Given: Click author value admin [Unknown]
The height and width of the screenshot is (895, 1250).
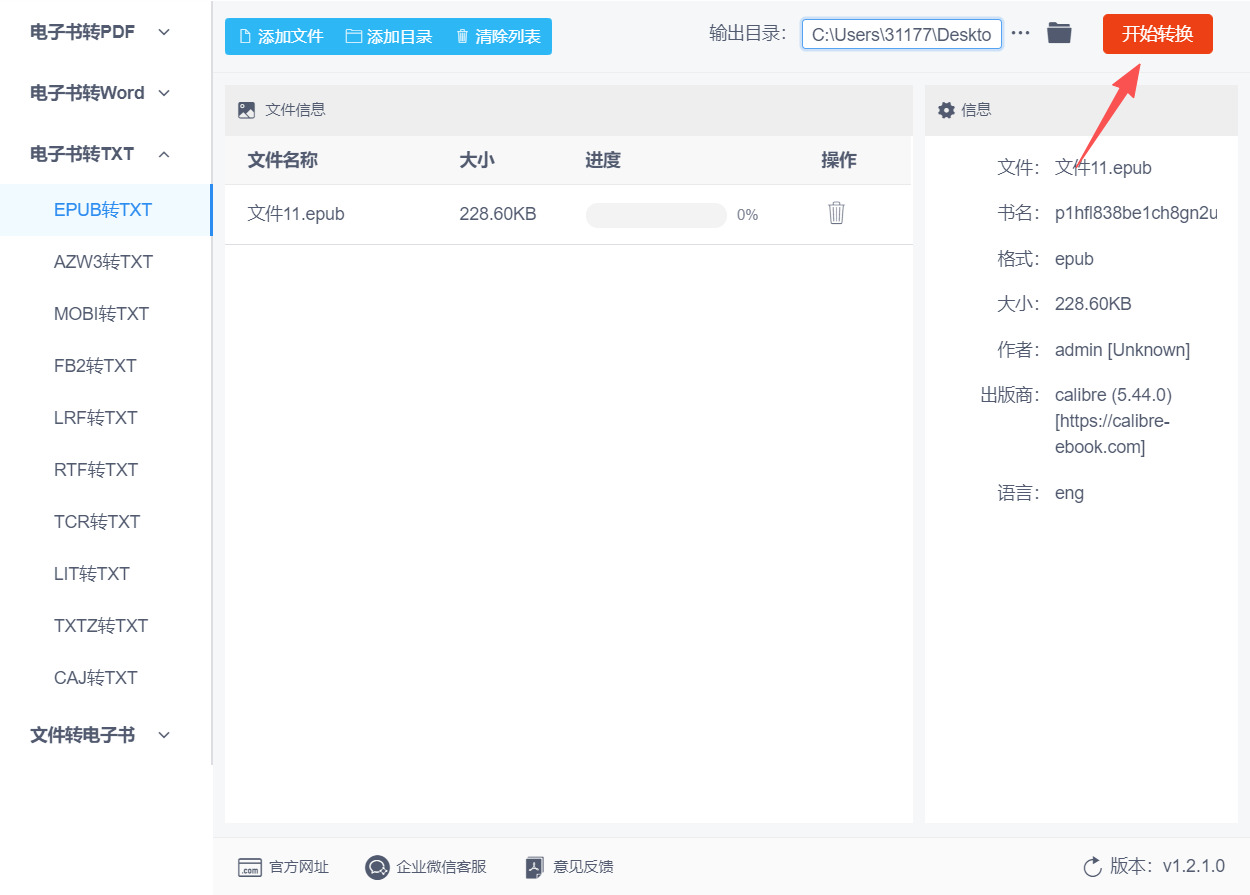Looking at the screenshot, I should [1122, 350].
